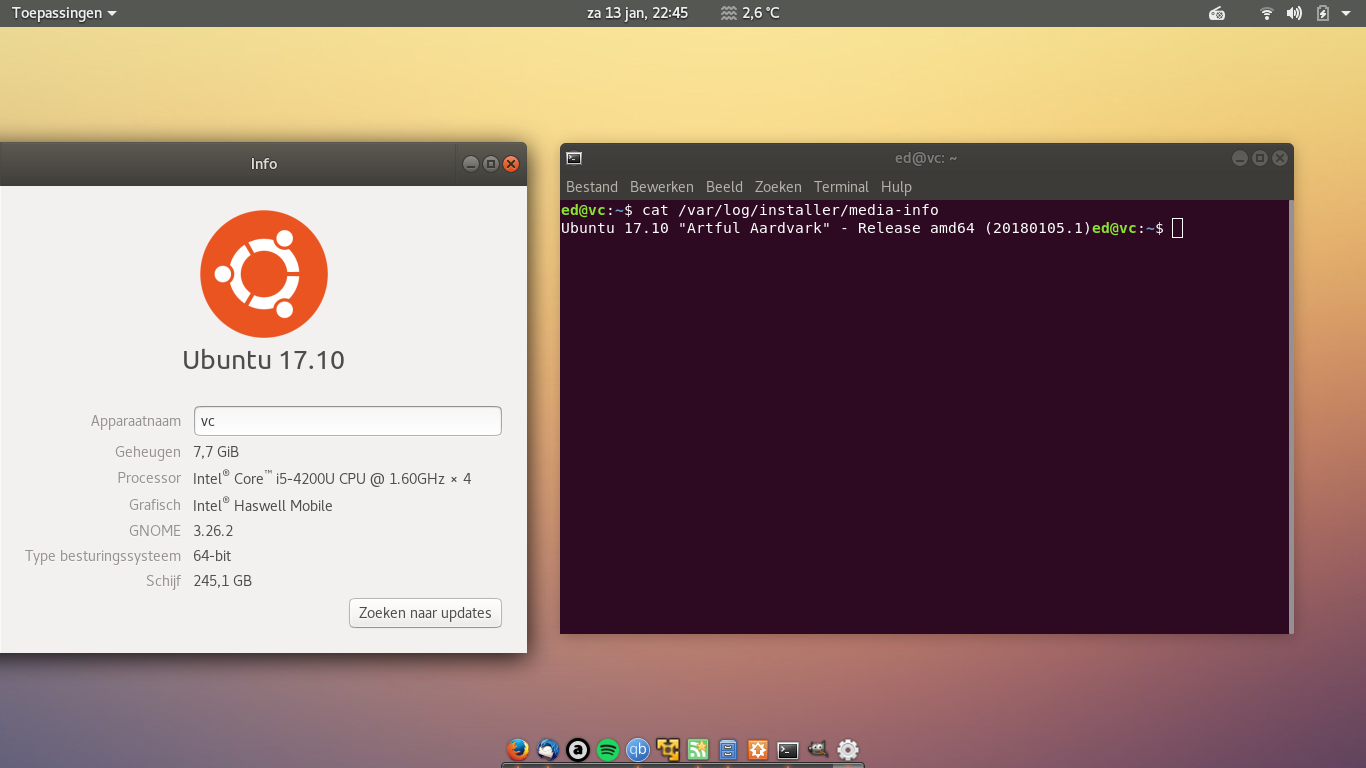Click the terminal window's title bar icon
The width and height of the screenshot is (1366, 768).
[x=574, y=157]
